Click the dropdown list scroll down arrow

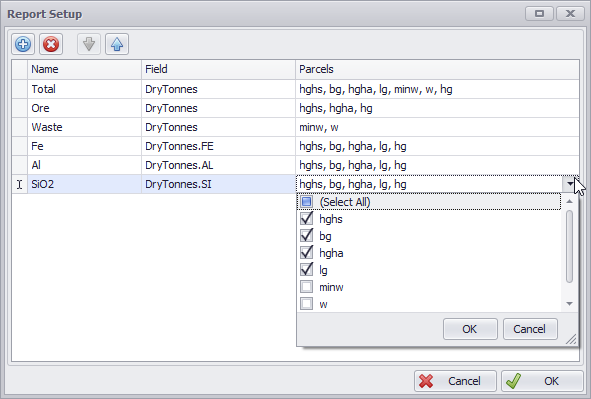[x=570, y=304]
